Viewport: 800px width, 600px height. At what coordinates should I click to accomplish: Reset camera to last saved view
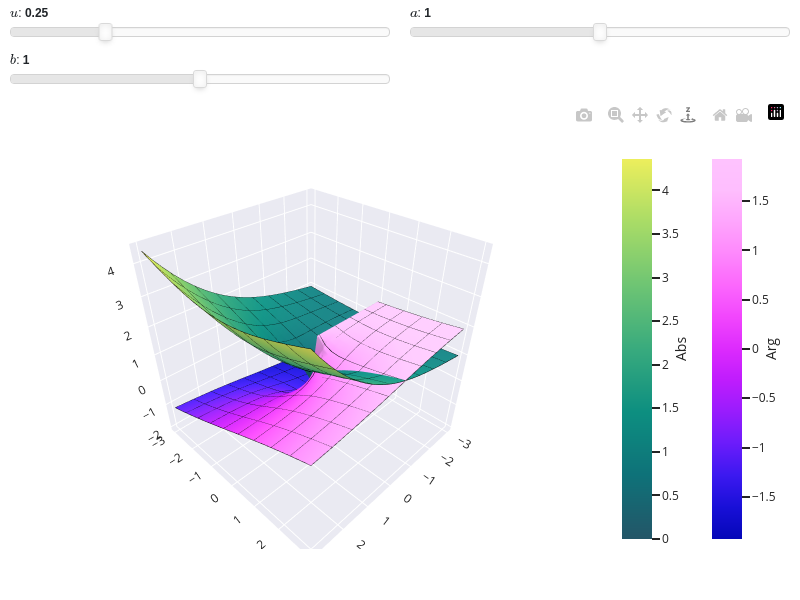click(744, 115)
